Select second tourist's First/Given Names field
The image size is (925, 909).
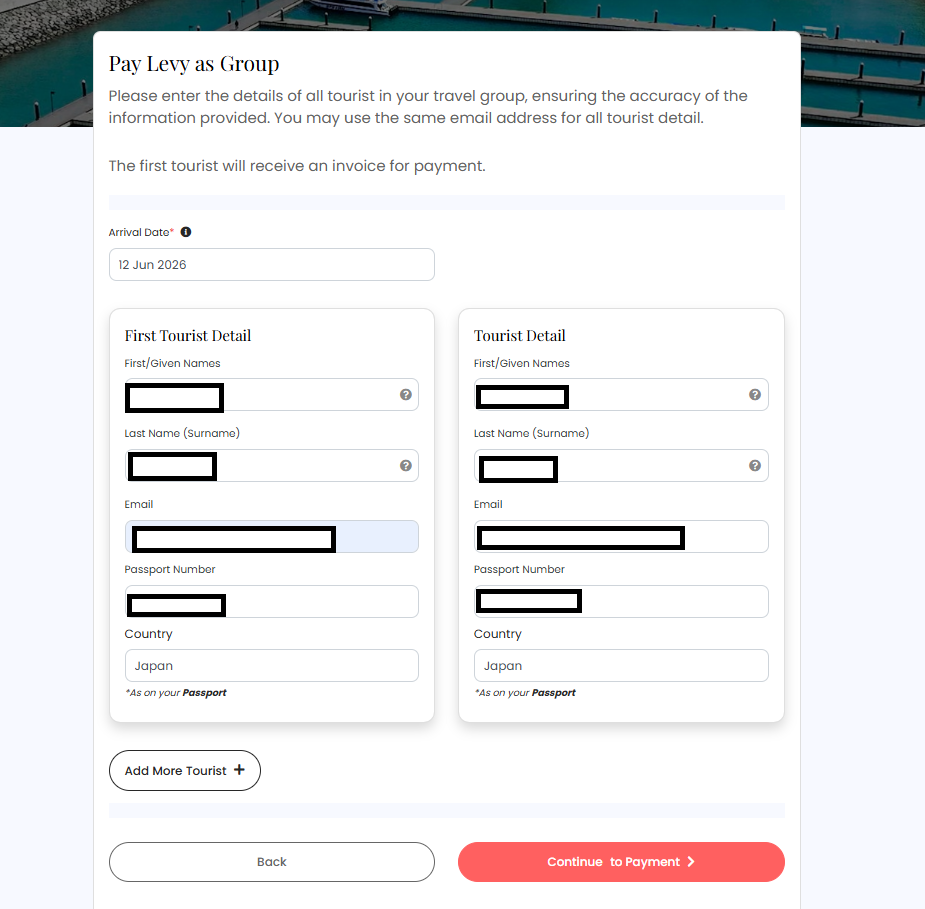pos(621,395)
